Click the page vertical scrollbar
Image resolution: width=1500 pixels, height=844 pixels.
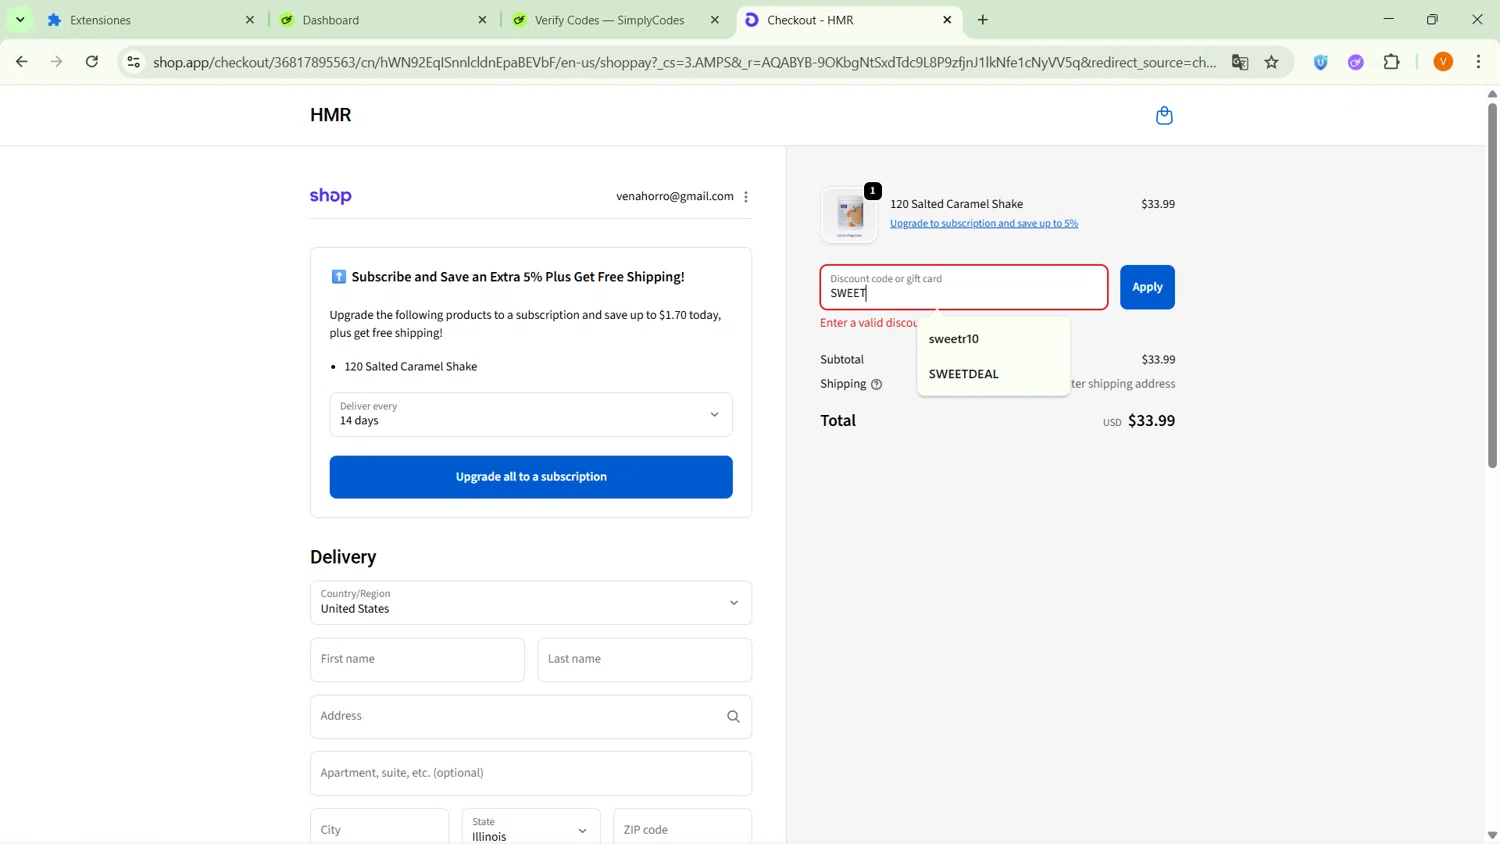click(1492, 285)
